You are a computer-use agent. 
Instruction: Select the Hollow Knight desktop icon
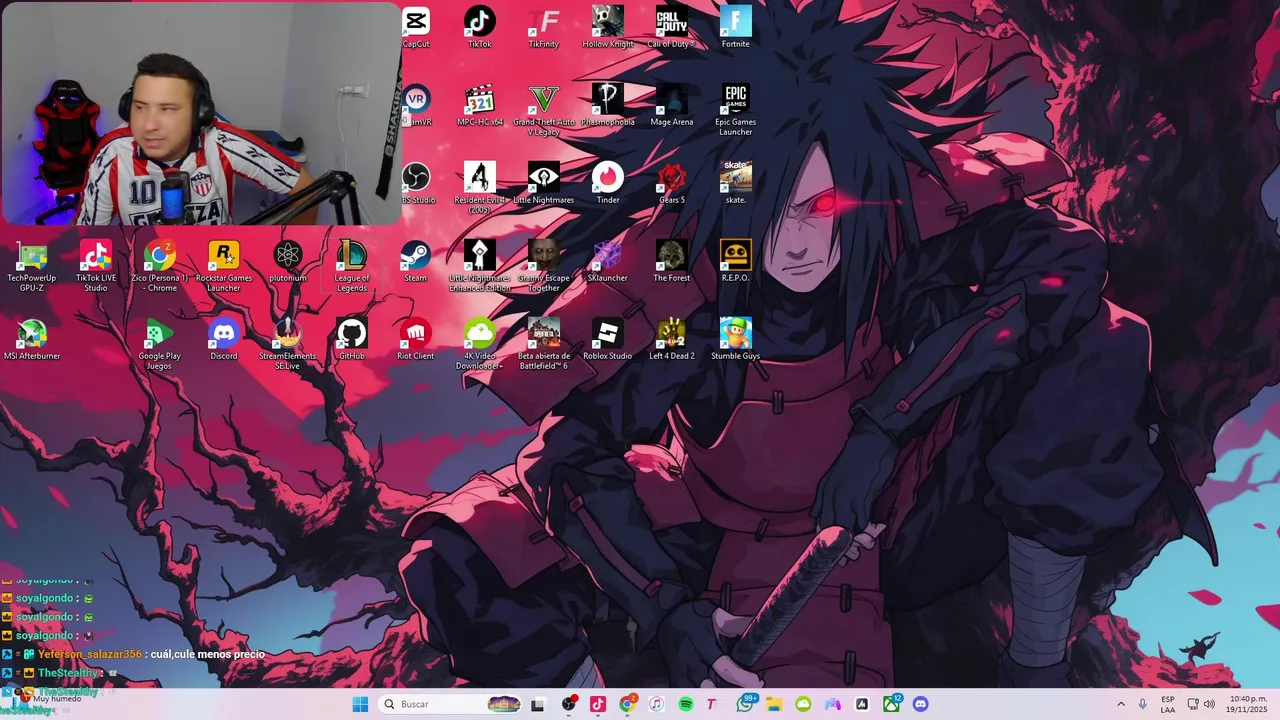click(x=608, y=27)
